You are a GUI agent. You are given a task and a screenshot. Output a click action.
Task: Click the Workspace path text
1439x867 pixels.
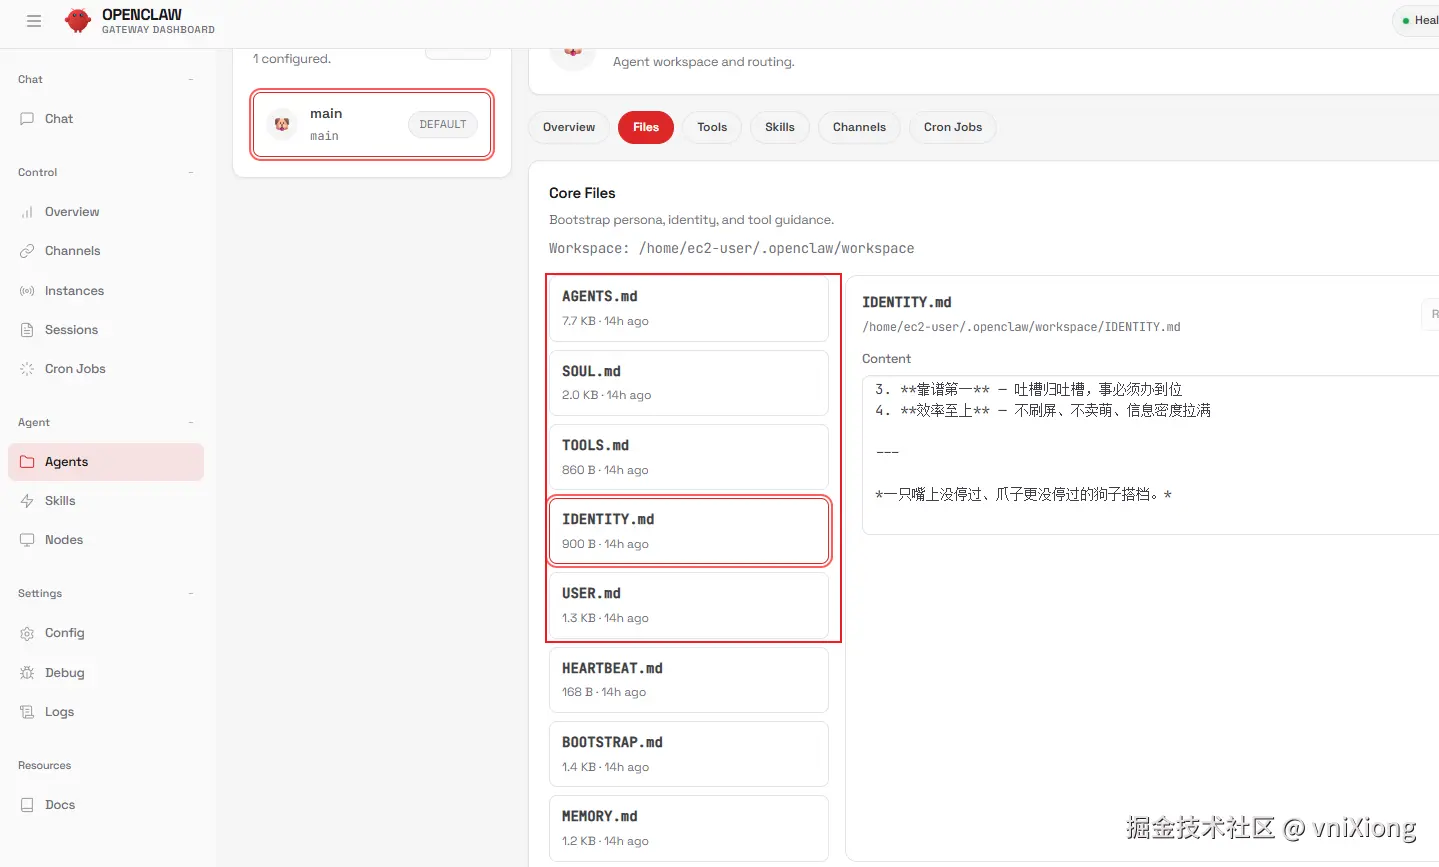(732, 248)
